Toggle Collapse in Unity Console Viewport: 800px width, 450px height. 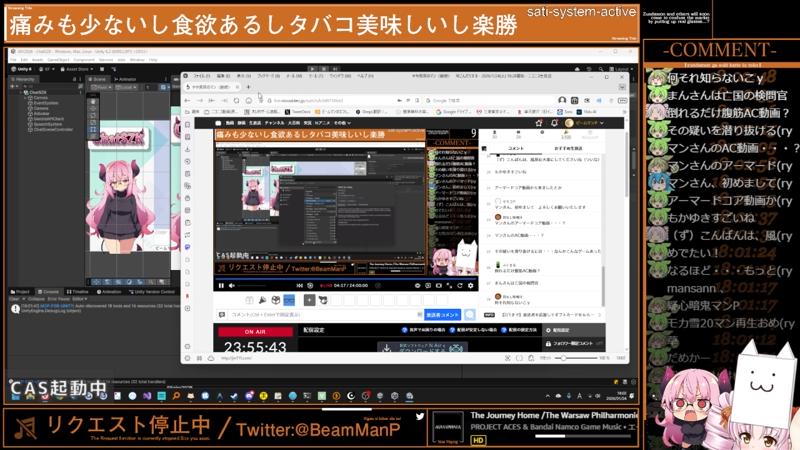[35, 299]
